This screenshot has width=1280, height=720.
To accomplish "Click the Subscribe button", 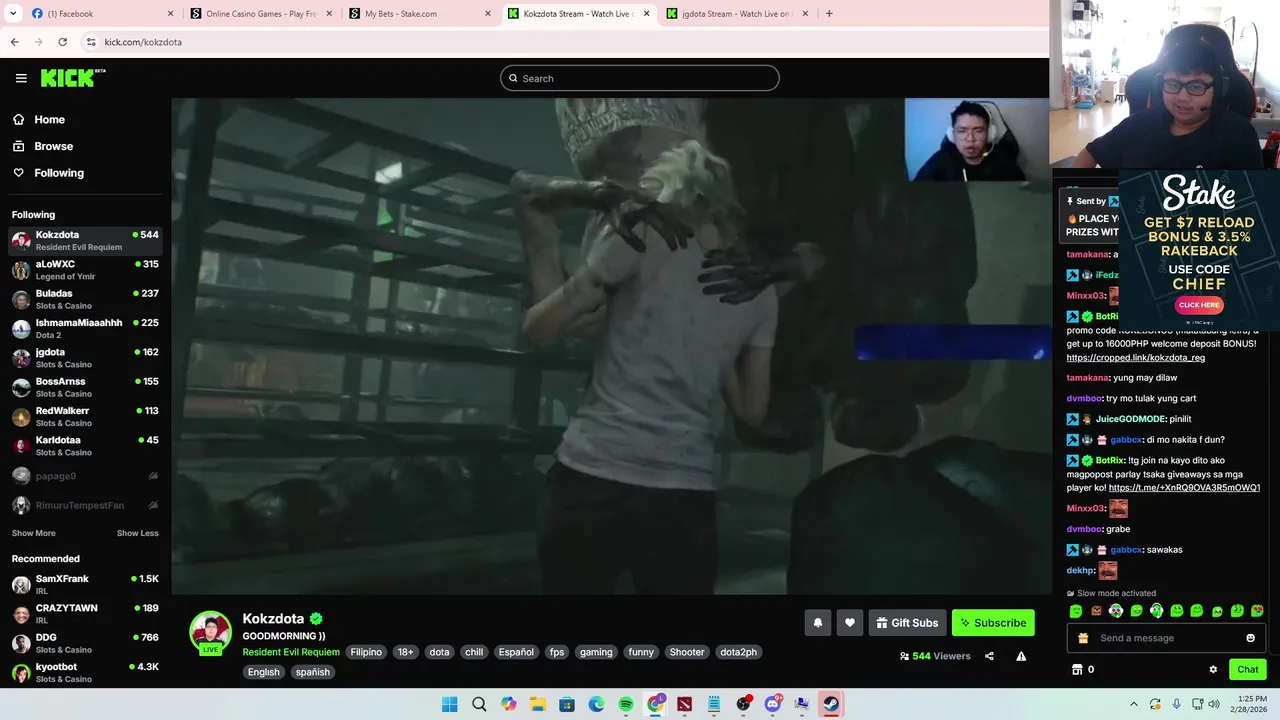I will click(x=993, y=623).
